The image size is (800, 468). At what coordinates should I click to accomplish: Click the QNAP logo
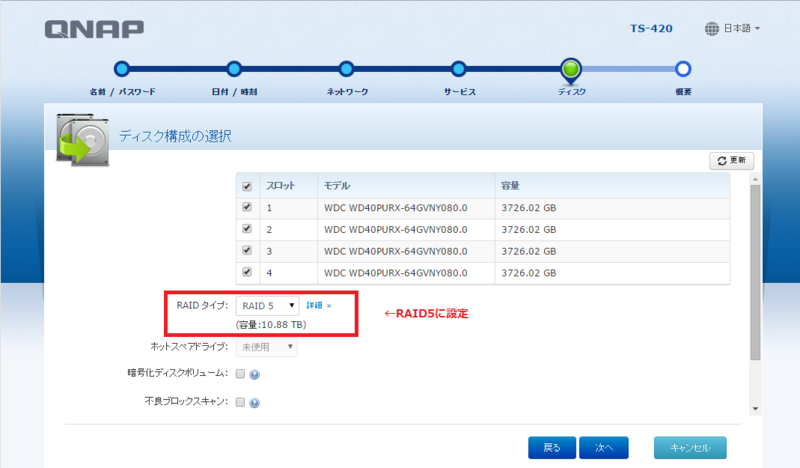tap(94, 29)
